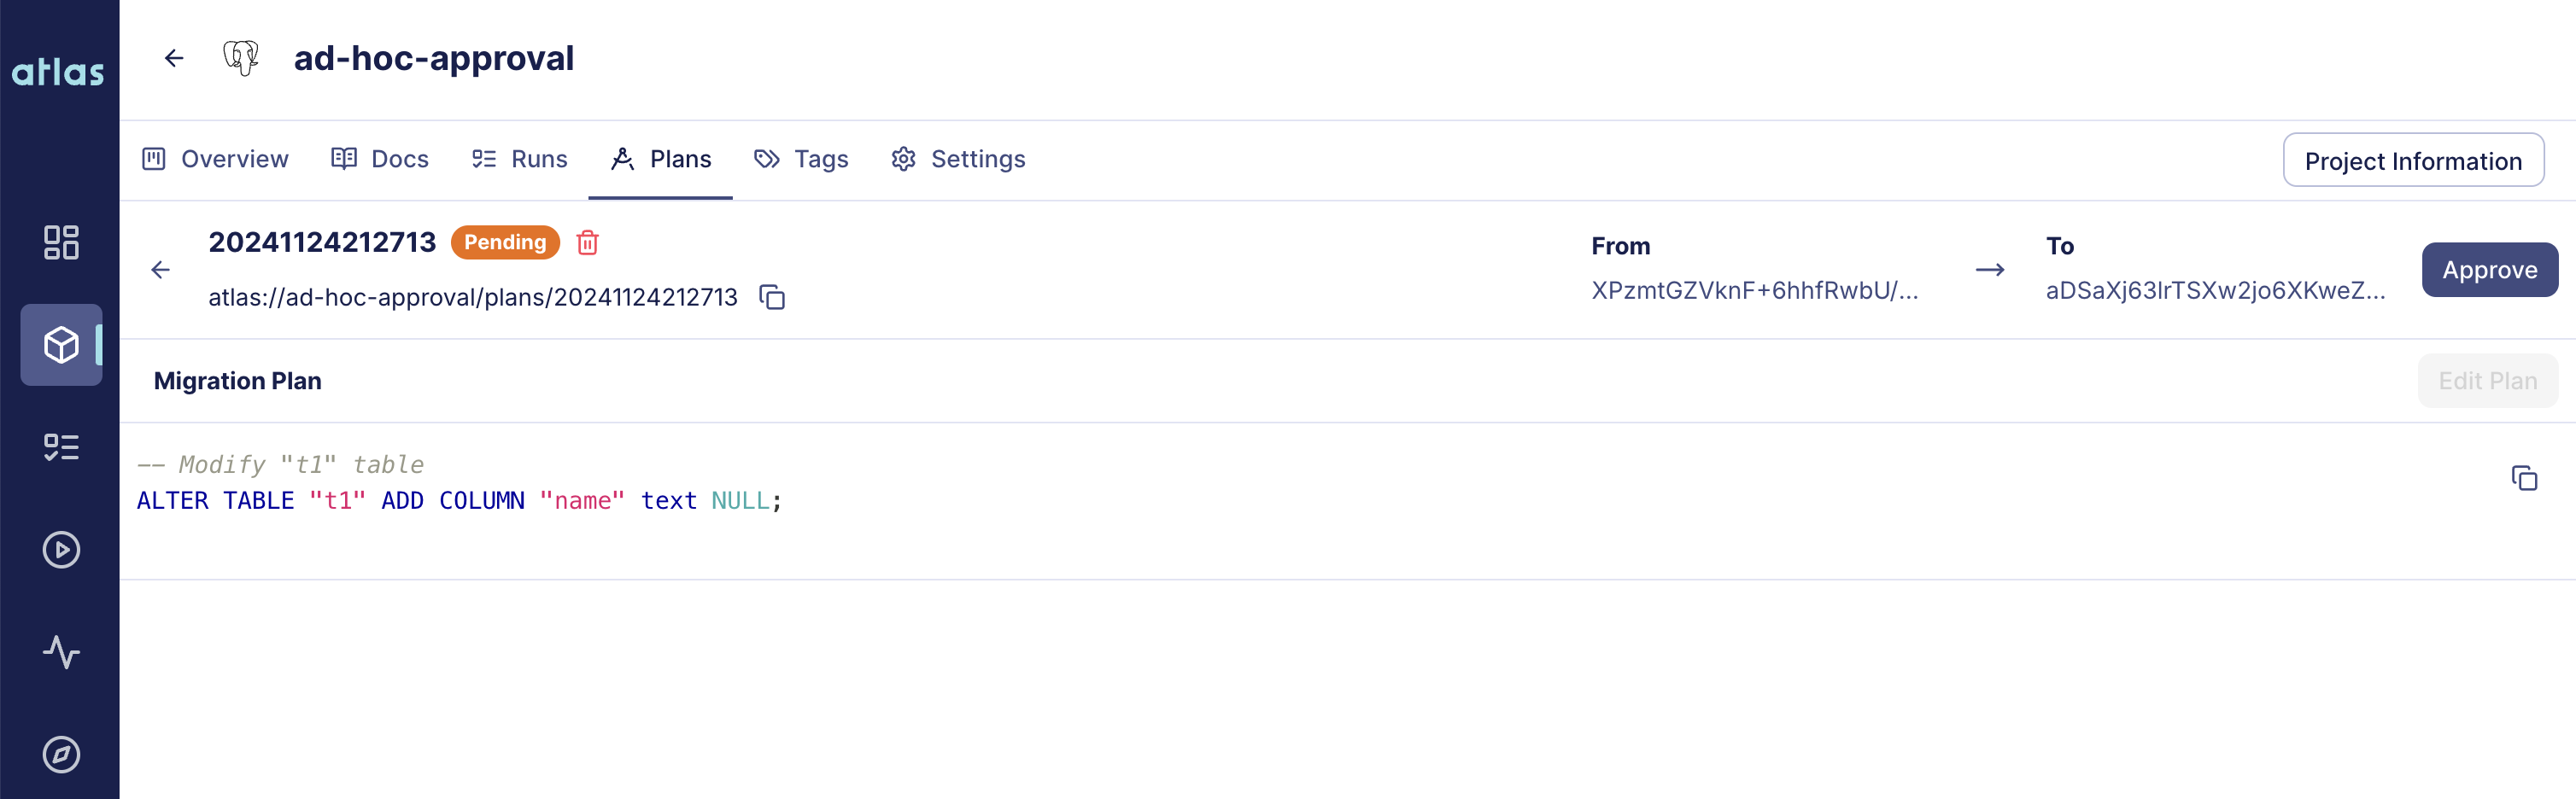
Task: Approve the pending migration plan
Action: (x=2489, y=269)
